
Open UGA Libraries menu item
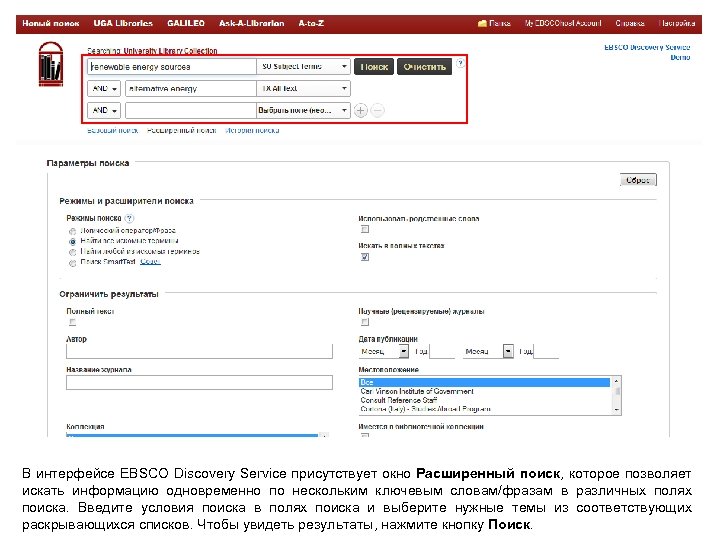click(x=123, y=23)
